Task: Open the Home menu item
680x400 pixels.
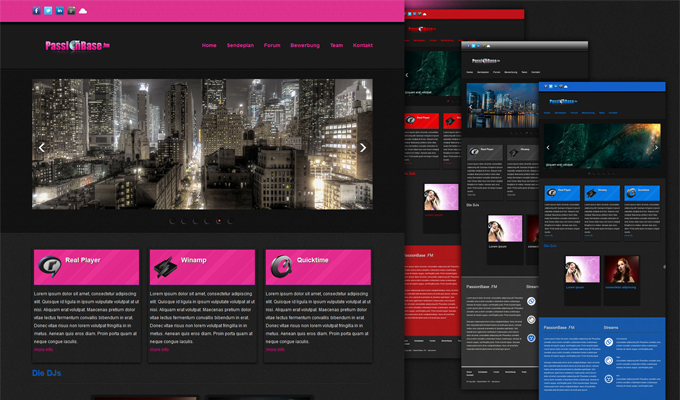Action: tap(209, 45)
